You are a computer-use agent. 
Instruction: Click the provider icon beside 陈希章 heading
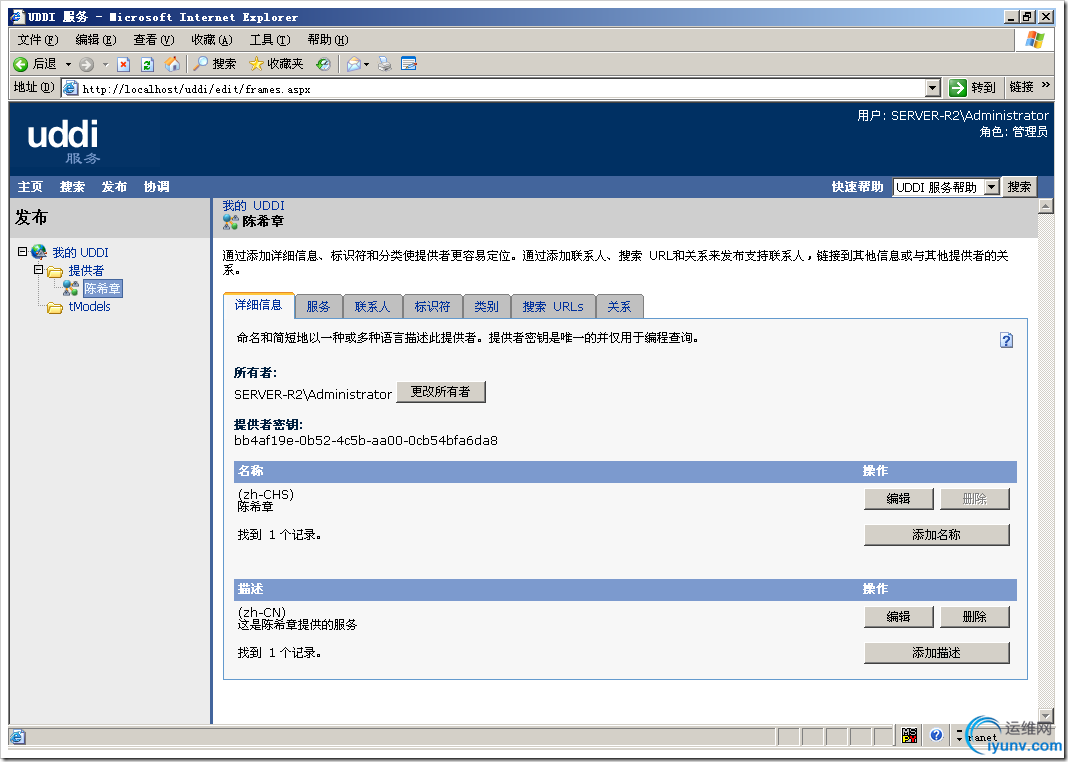[x=230, y=221]
